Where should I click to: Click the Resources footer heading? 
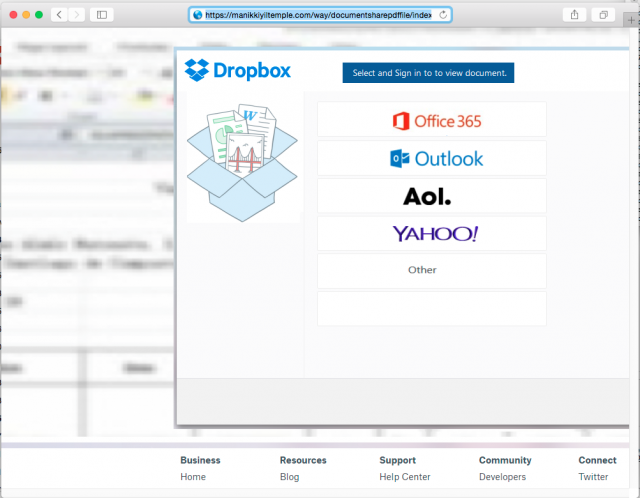[303, 460]
